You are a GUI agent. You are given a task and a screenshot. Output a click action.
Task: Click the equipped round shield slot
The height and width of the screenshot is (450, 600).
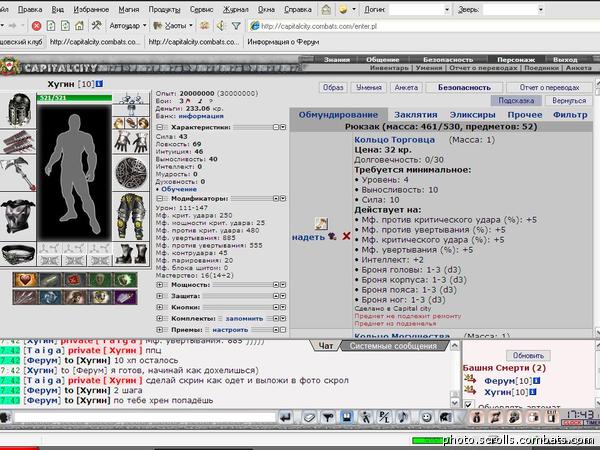131,173
